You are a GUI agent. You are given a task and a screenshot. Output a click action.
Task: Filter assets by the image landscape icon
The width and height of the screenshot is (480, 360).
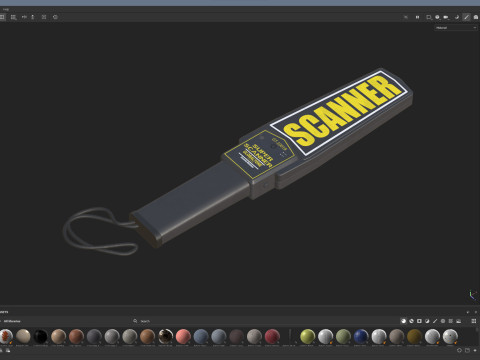tap(459, 321)
